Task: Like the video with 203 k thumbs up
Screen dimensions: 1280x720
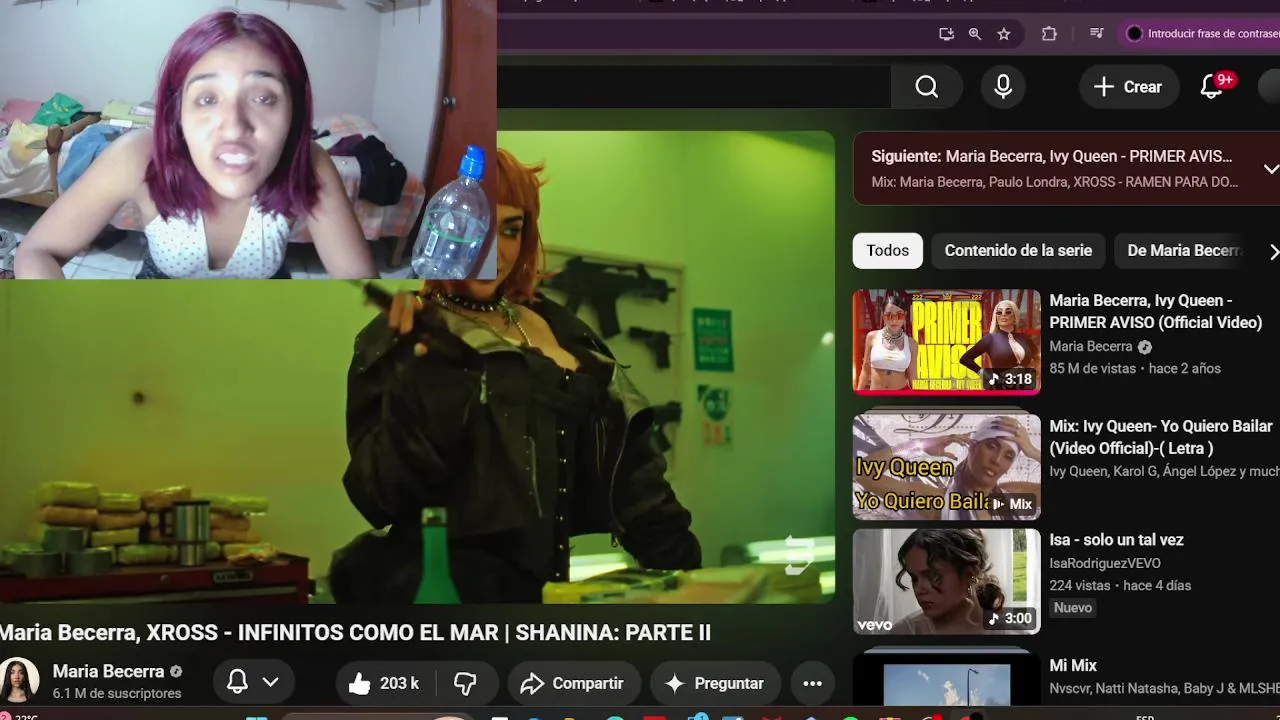Action: point(384,683)
